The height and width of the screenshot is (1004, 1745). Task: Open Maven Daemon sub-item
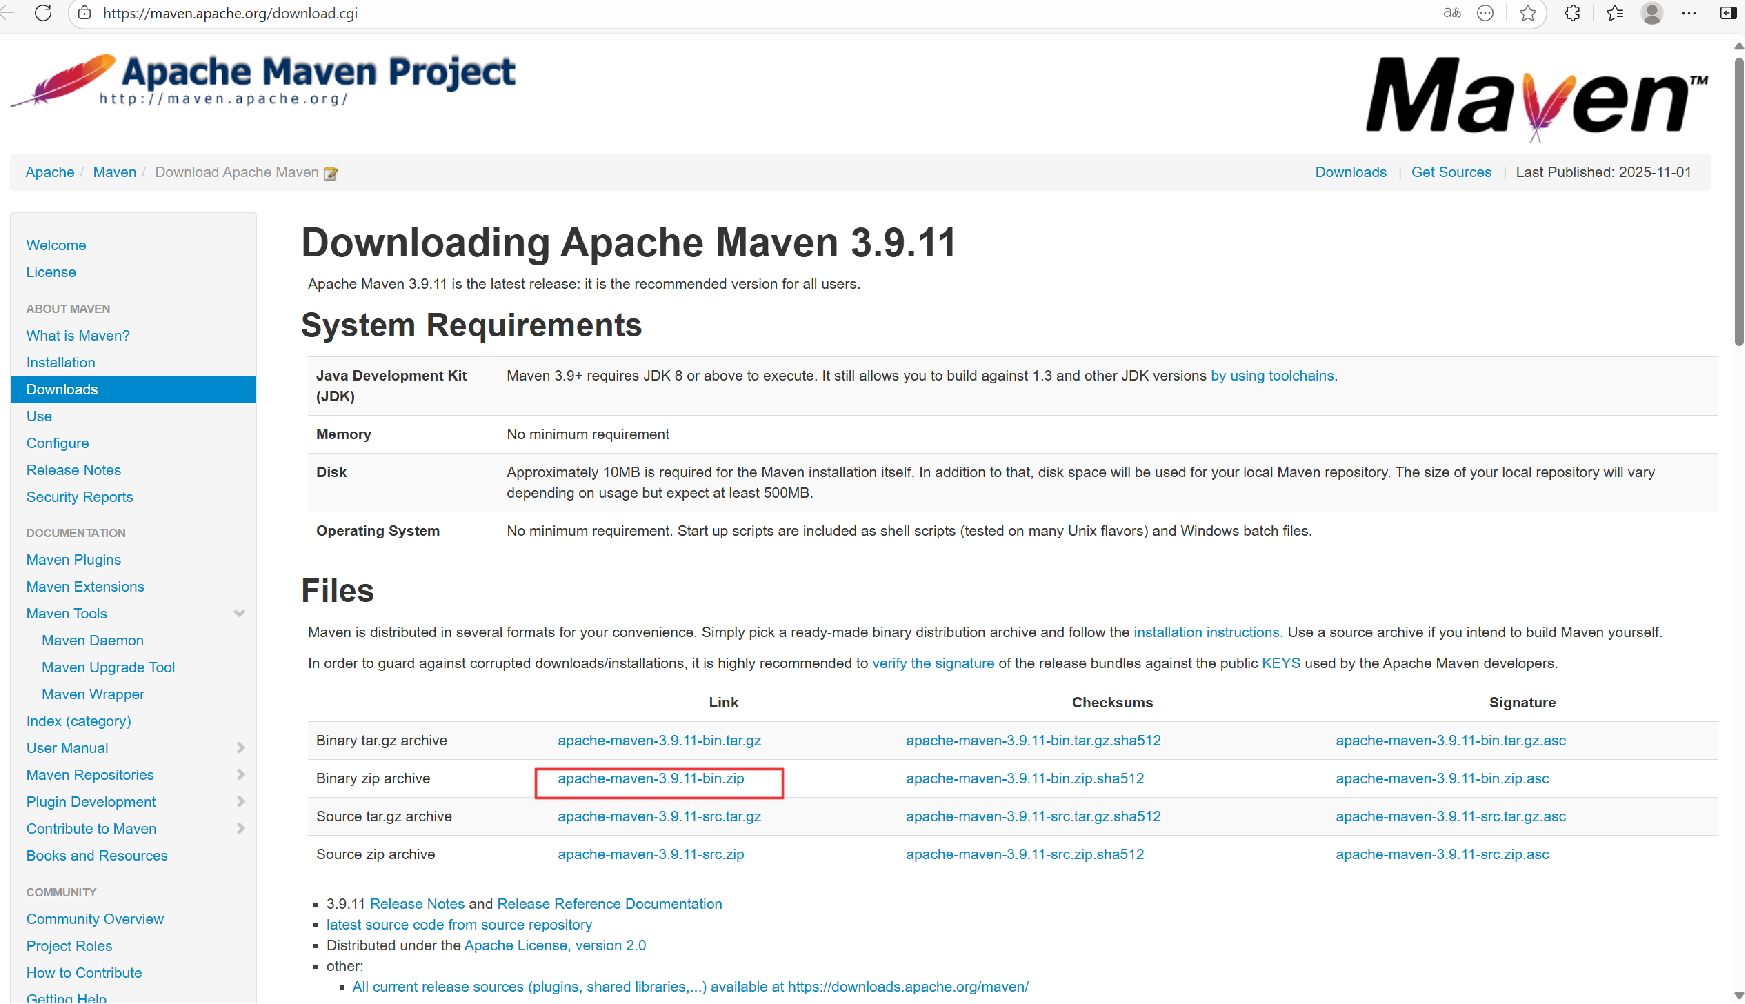pyautogui.click(x=92, y=641)
